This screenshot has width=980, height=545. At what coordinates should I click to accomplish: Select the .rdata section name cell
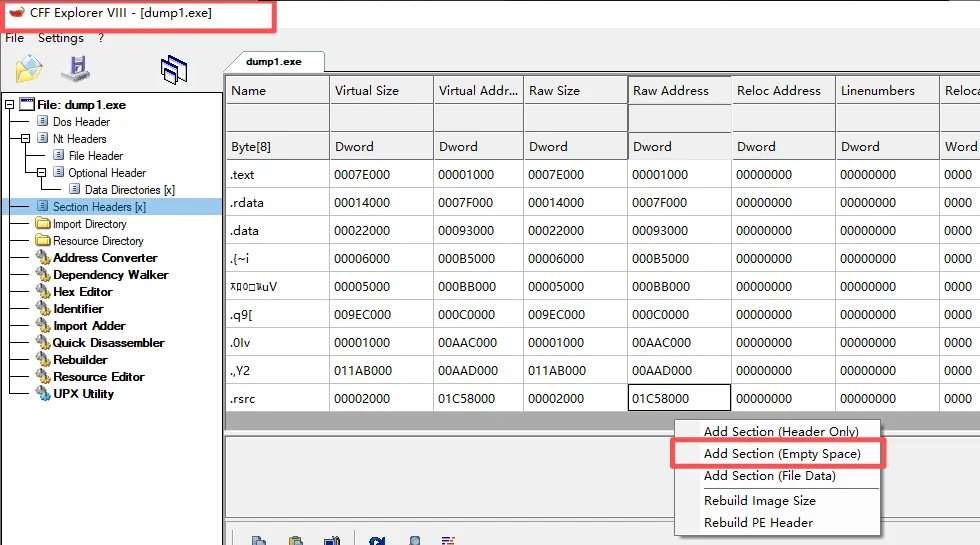click(x=277, y=202)
